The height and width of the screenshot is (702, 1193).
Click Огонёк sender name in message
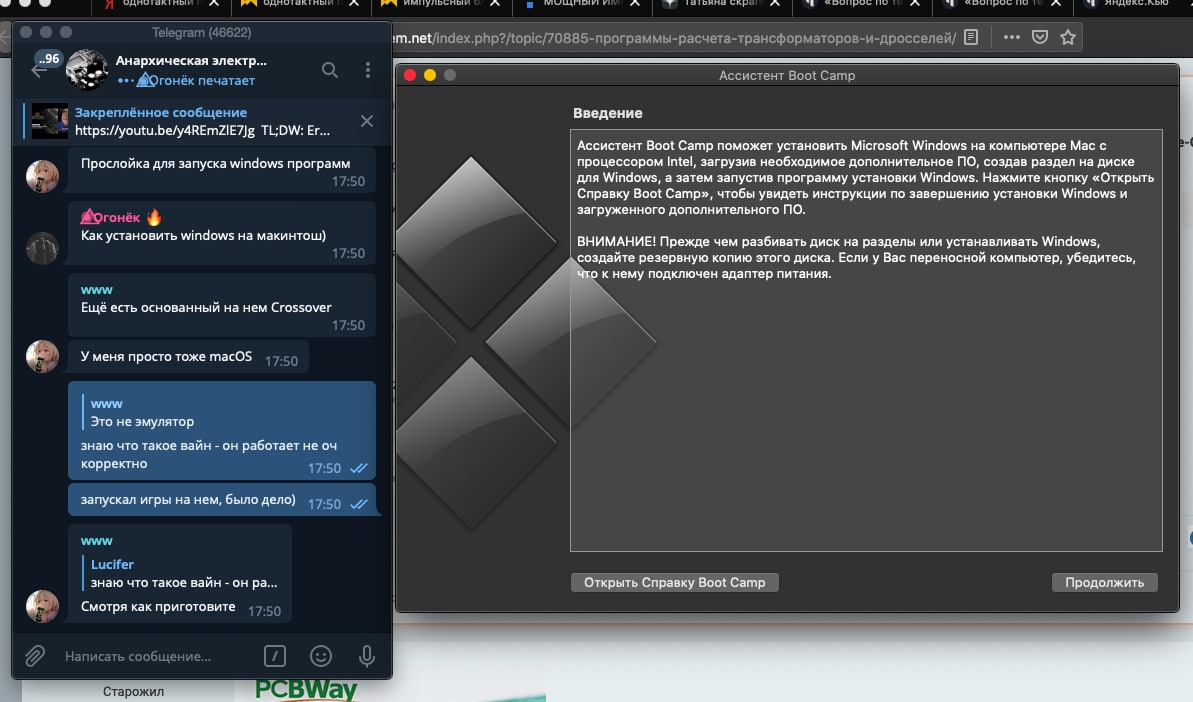point(111,218)
